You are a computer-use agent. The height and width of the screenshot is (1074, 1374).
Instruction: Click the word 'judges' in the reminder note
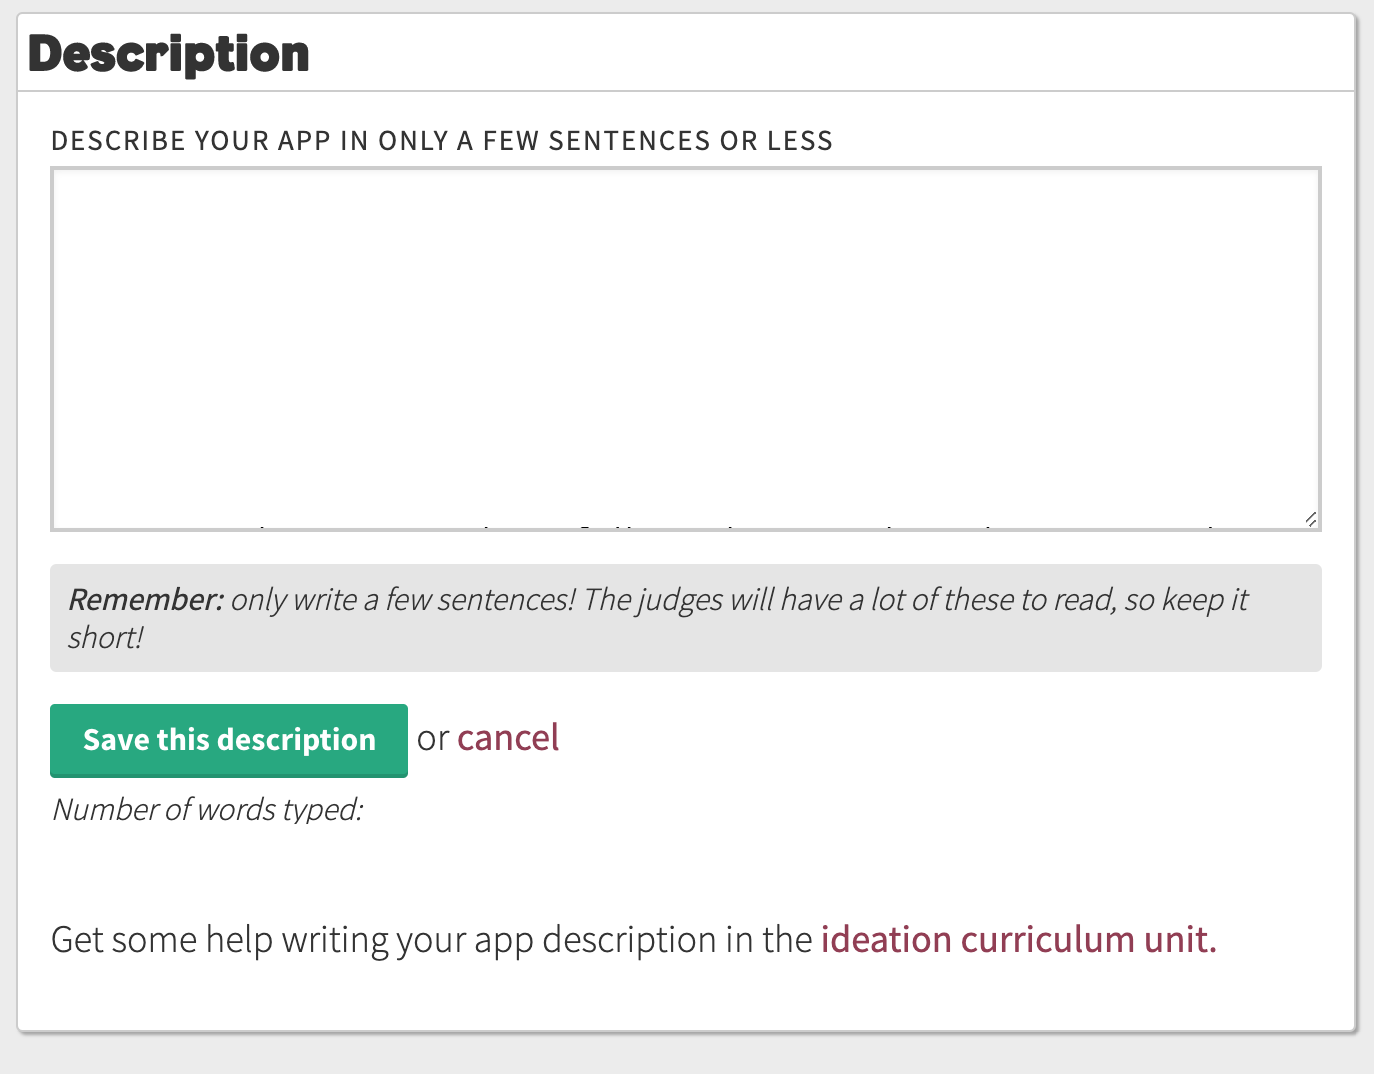click(680, 599)
